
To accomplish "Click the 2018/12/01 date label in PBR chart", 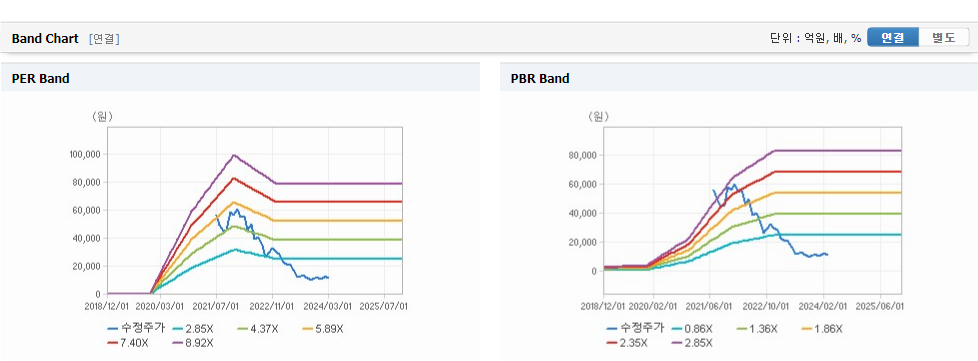I will [x=603, y=307].
